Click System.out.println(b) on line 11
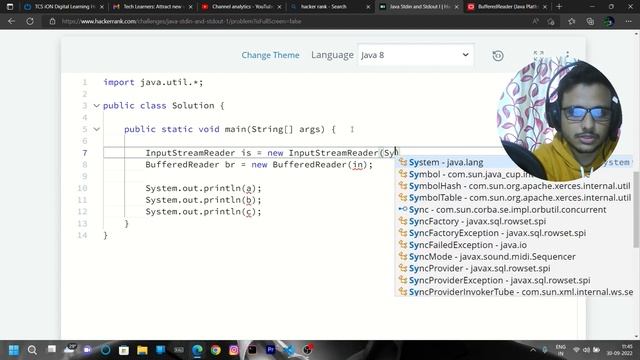This screenshot has height=360, width=640. pyautogui.click(x=203, y=200)
